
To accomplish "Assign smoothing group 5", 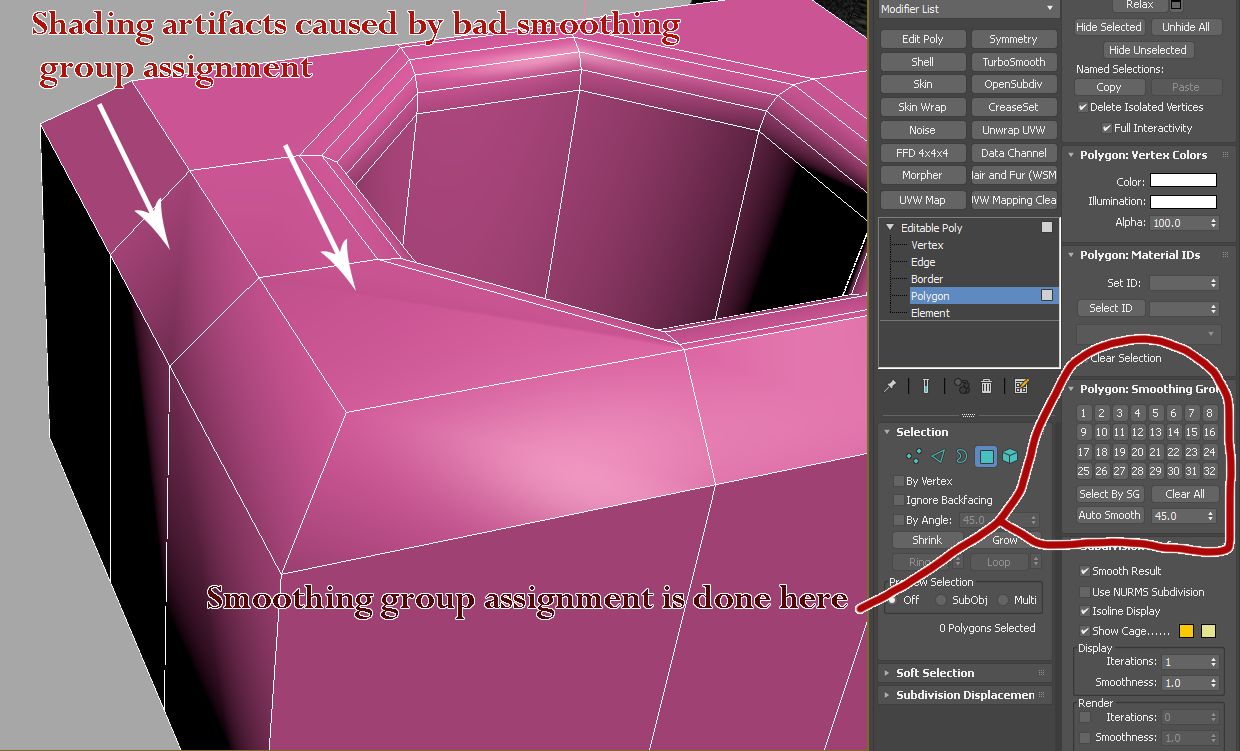I will point(1156,413).
